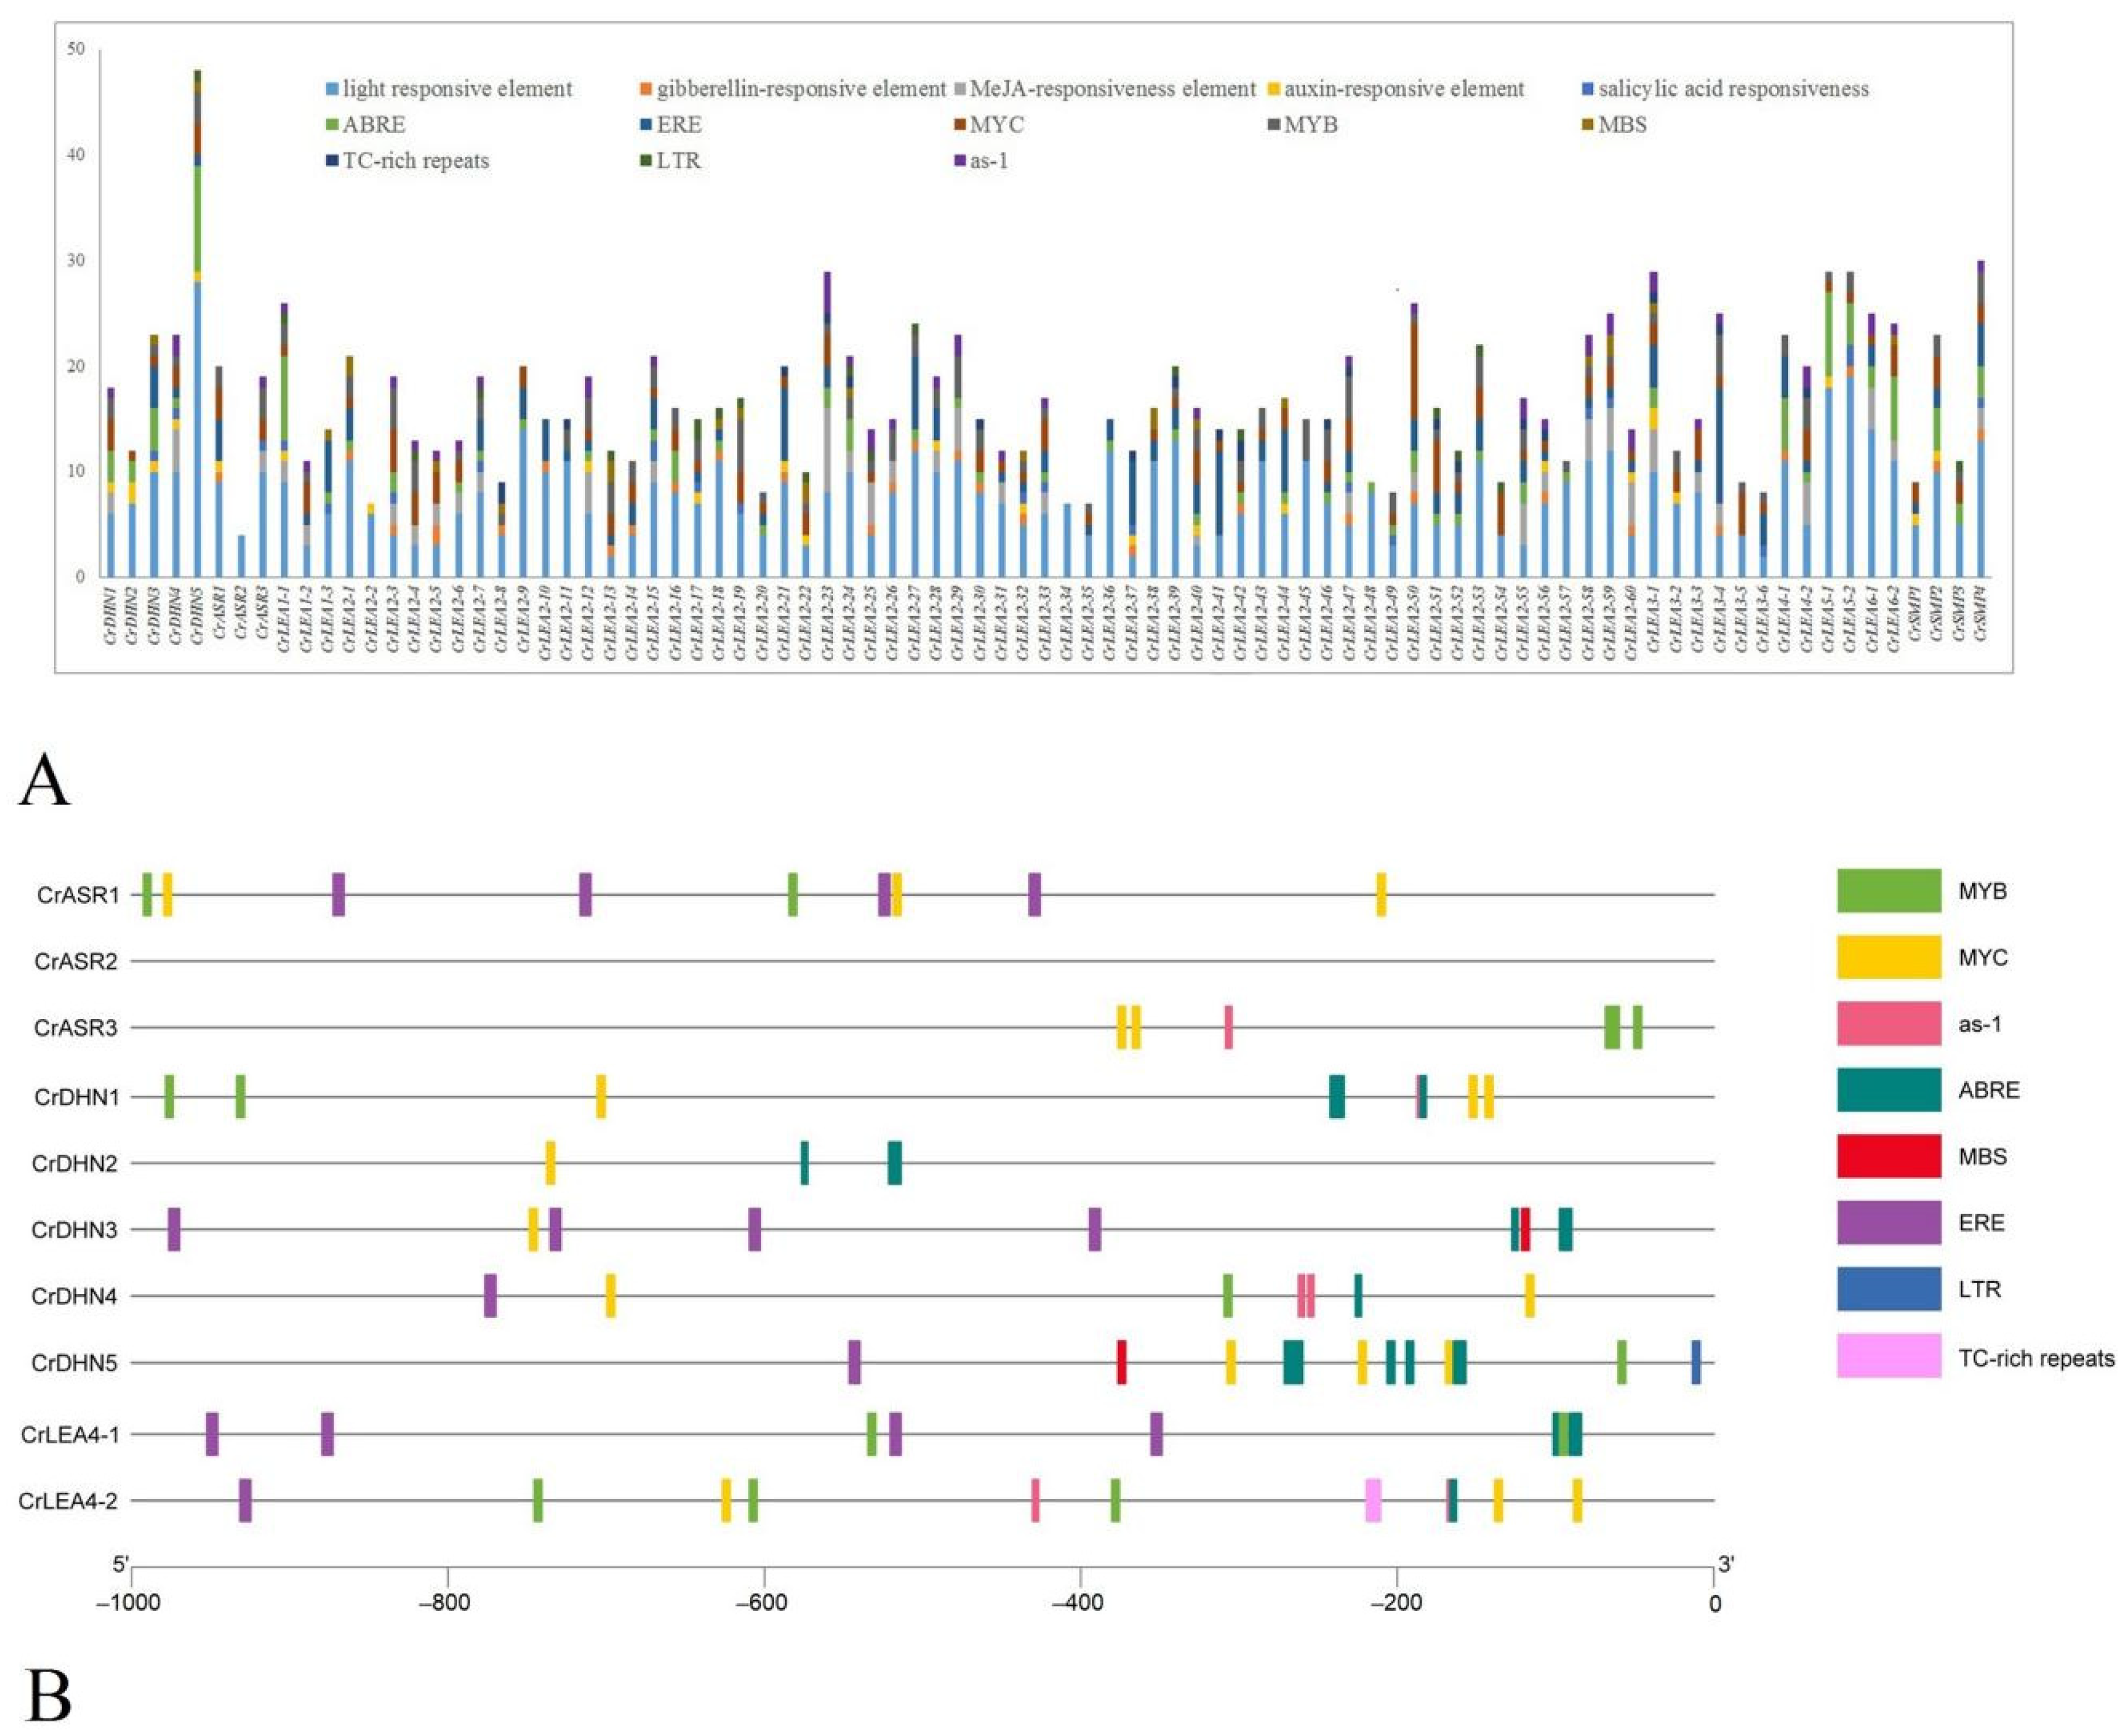Click the red MBS legend swatch
Screen dimensions: 2121x1736
[1888, 1156]
